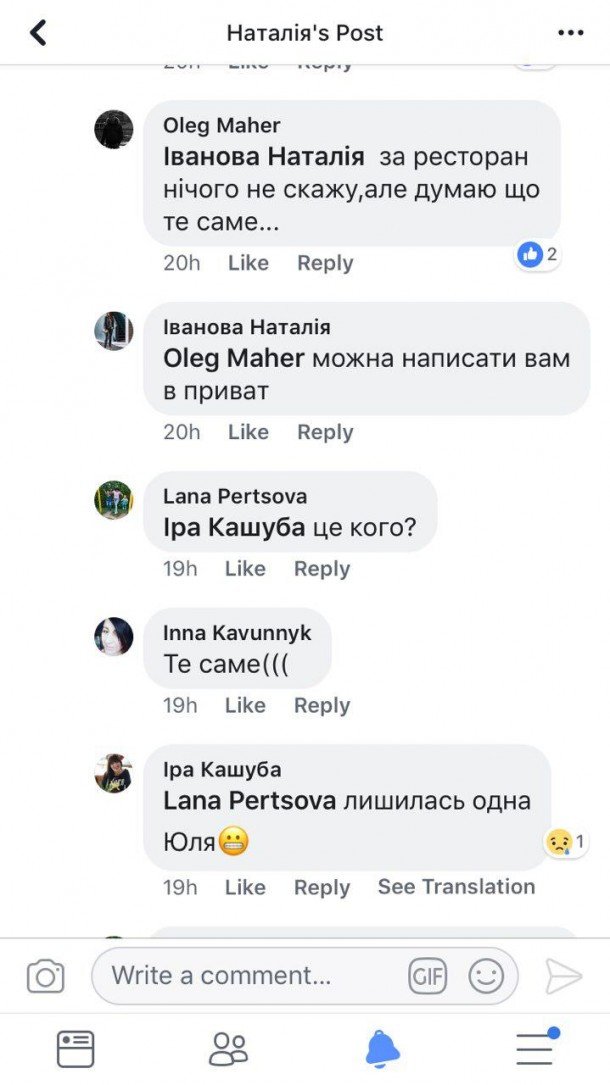Open Inna Kavunnyk's profile picture
Screen dimensions: 610x1085
(114, 637)
